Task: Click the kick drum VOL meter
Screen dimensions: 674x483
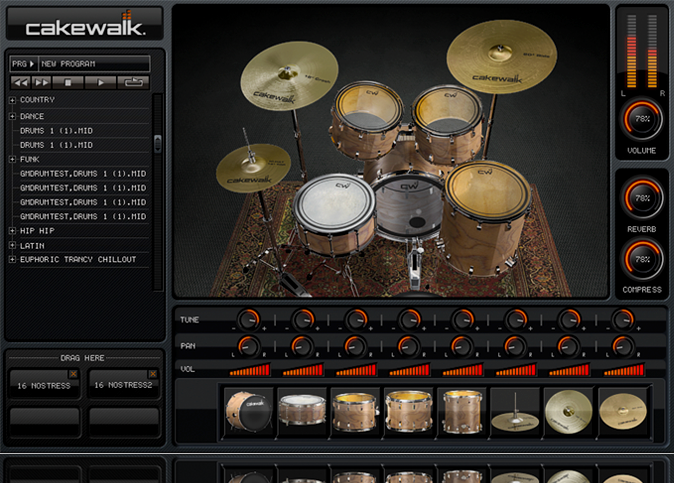Action: click(249, 370)
